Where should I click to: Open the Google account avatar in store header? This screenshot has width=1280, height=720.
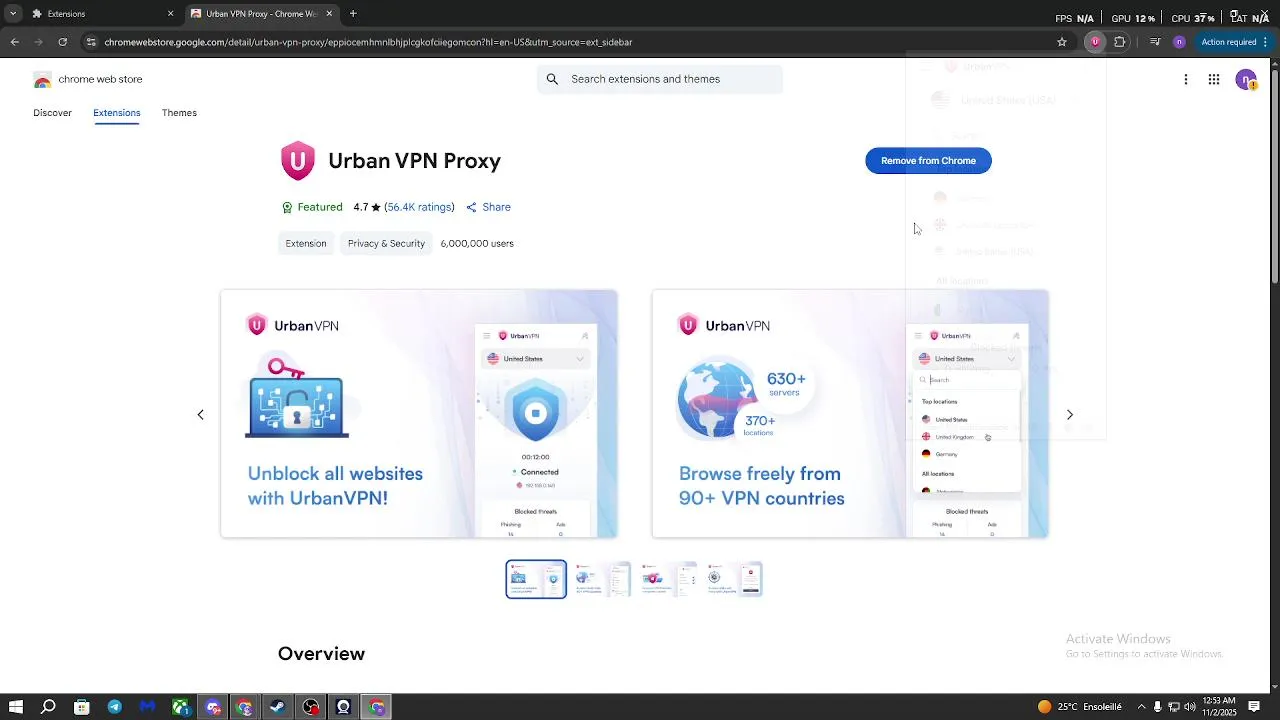coord(1246,80)
